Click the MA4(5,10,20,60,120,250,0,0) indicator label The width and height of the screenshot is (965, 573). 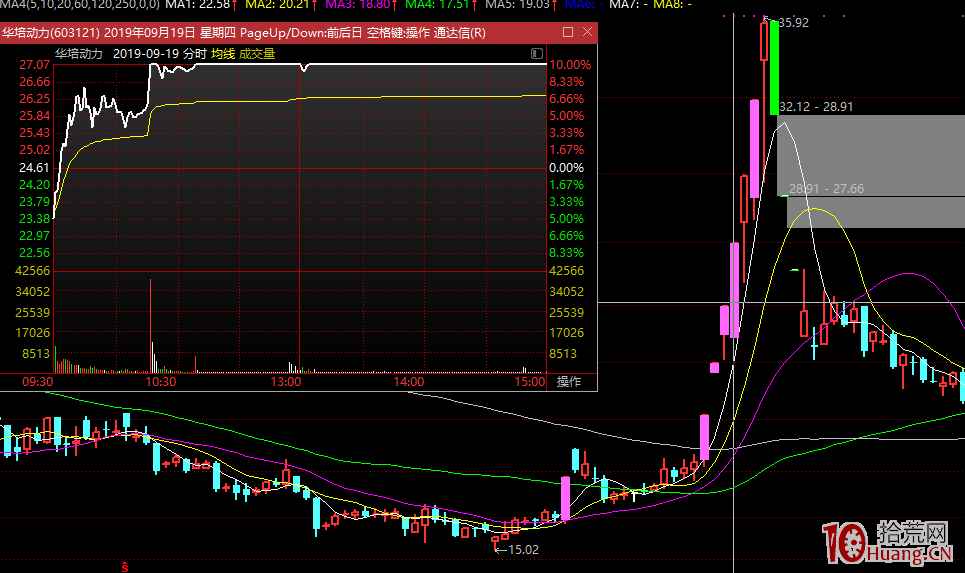tap(80, 4)
